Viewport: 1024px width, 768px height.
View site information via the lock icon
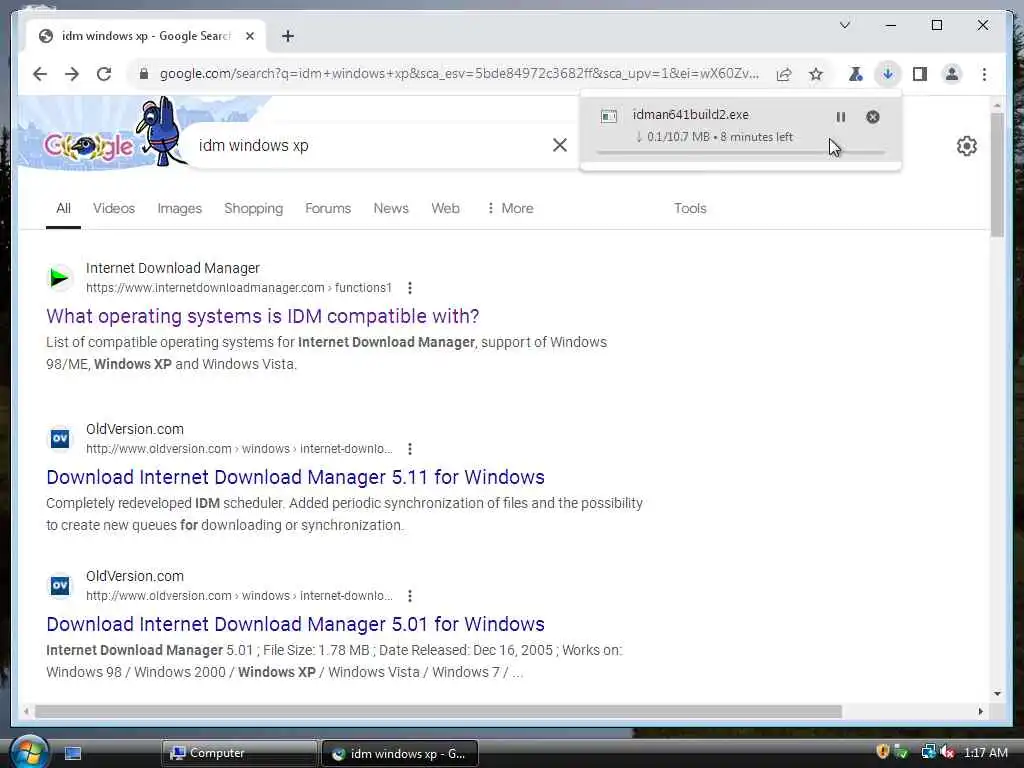coord(144,74)
